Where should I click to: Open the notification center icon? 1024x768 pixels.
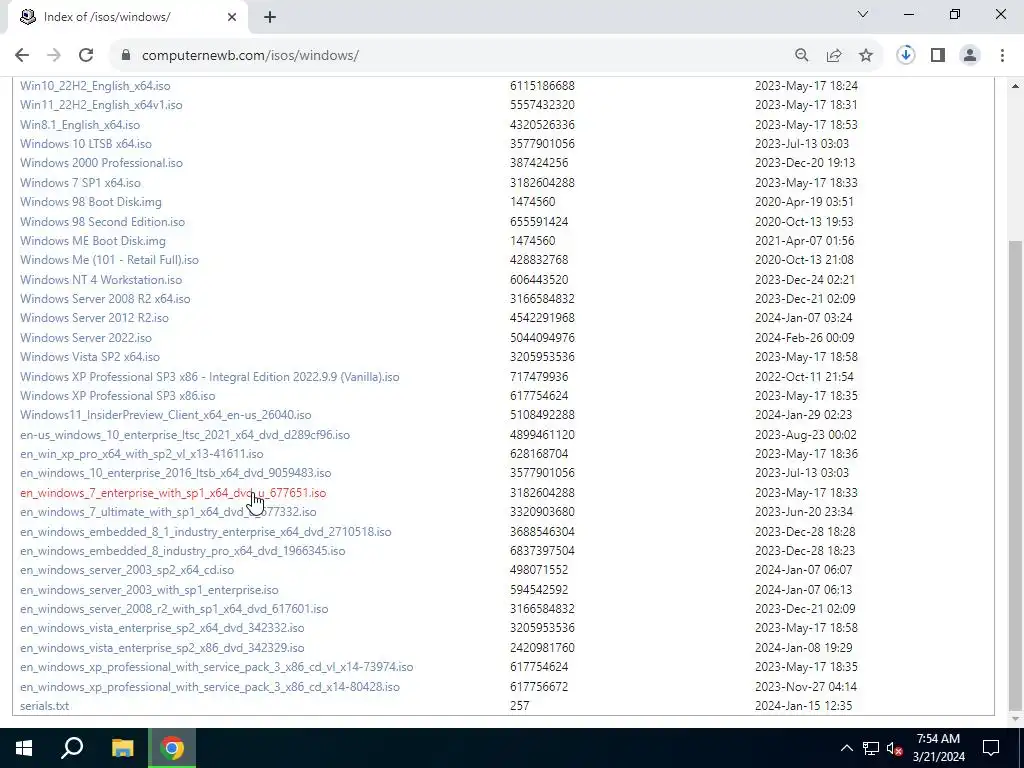coord(991,748)
